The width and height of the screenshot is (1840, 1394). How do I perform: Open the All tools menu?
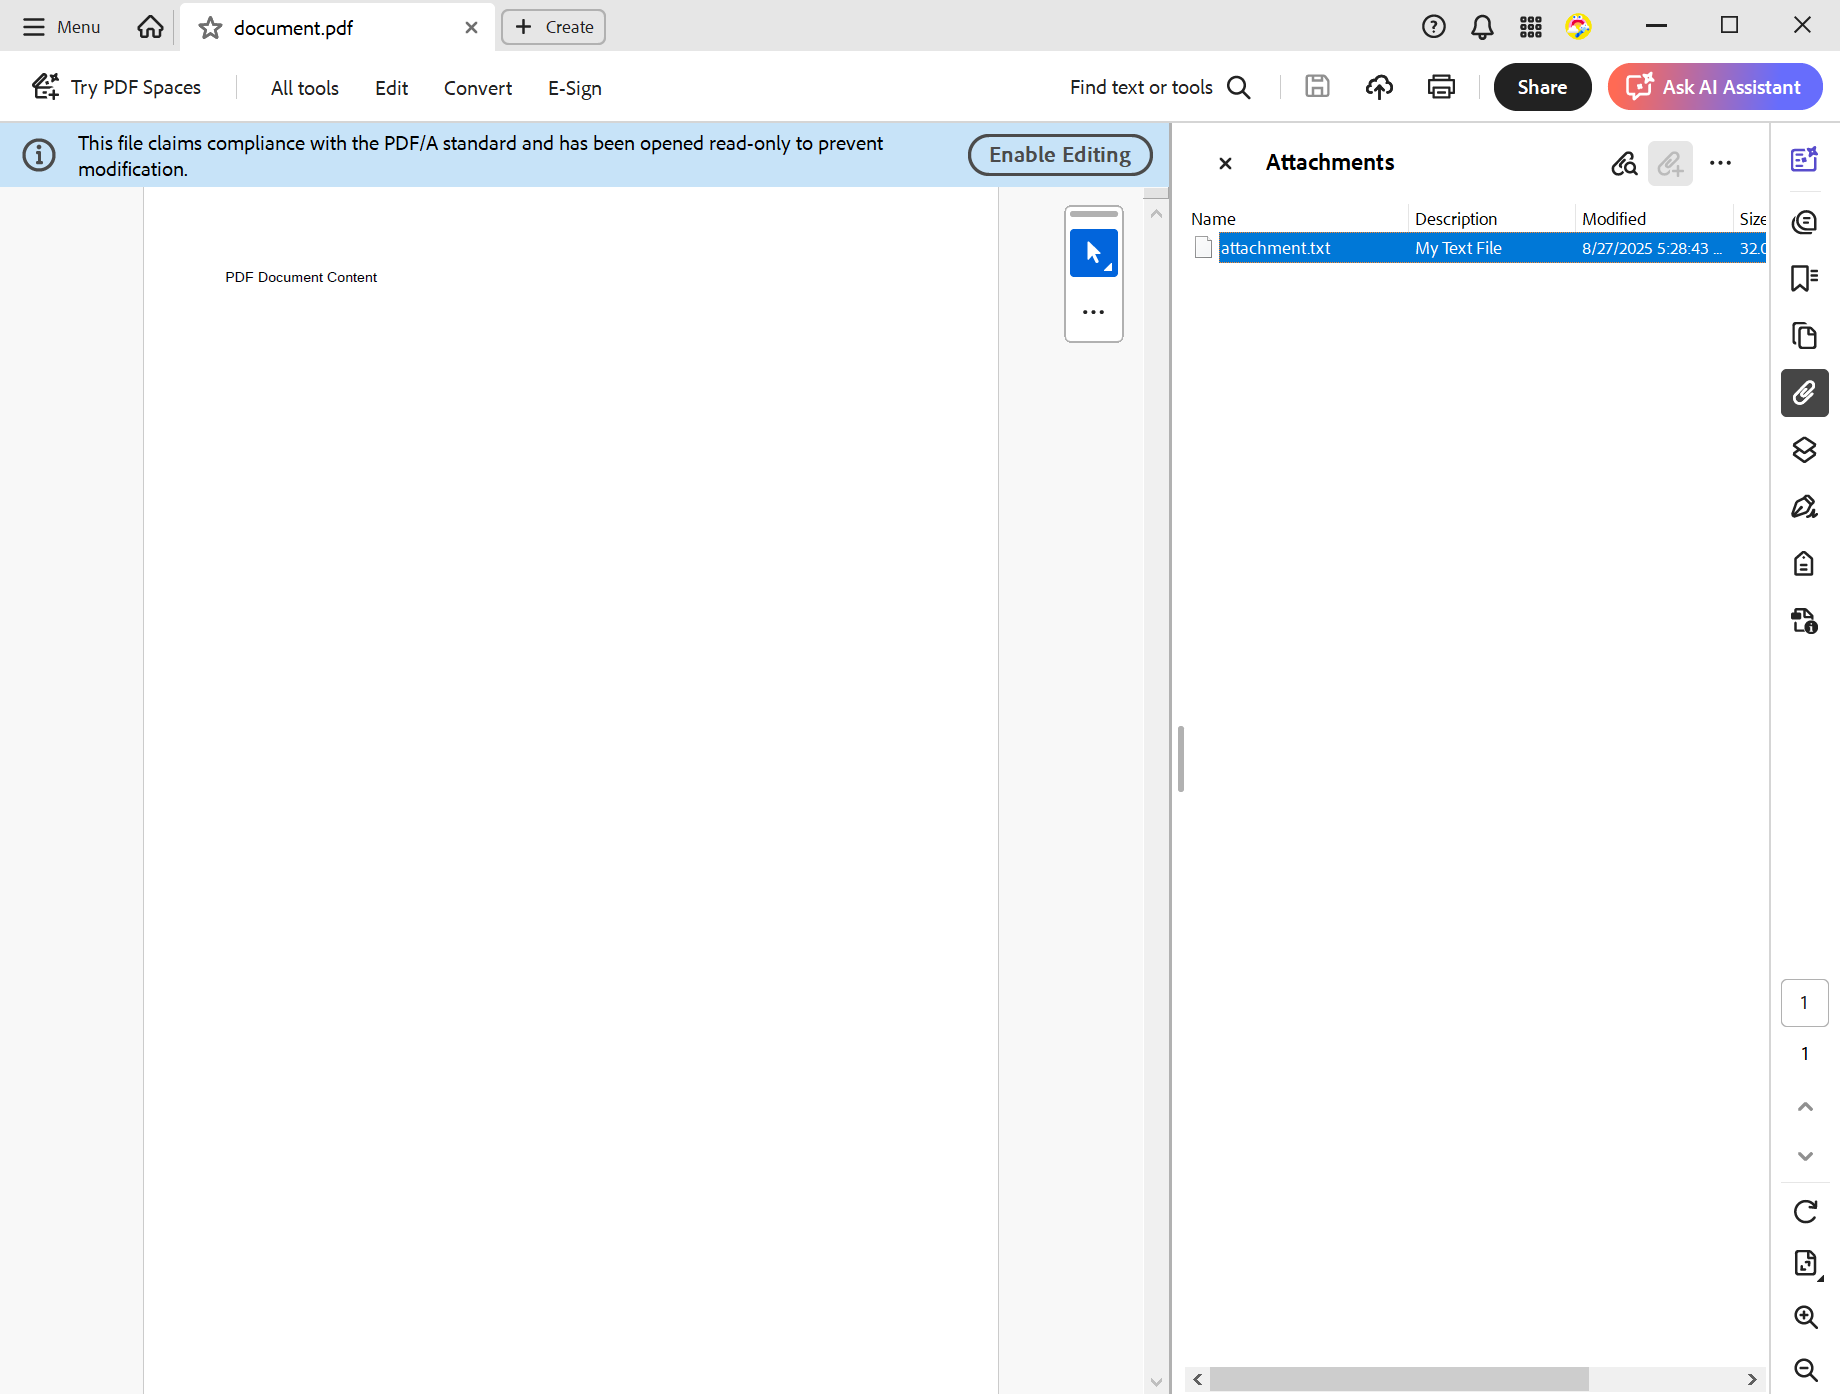(x=304, y=88)
